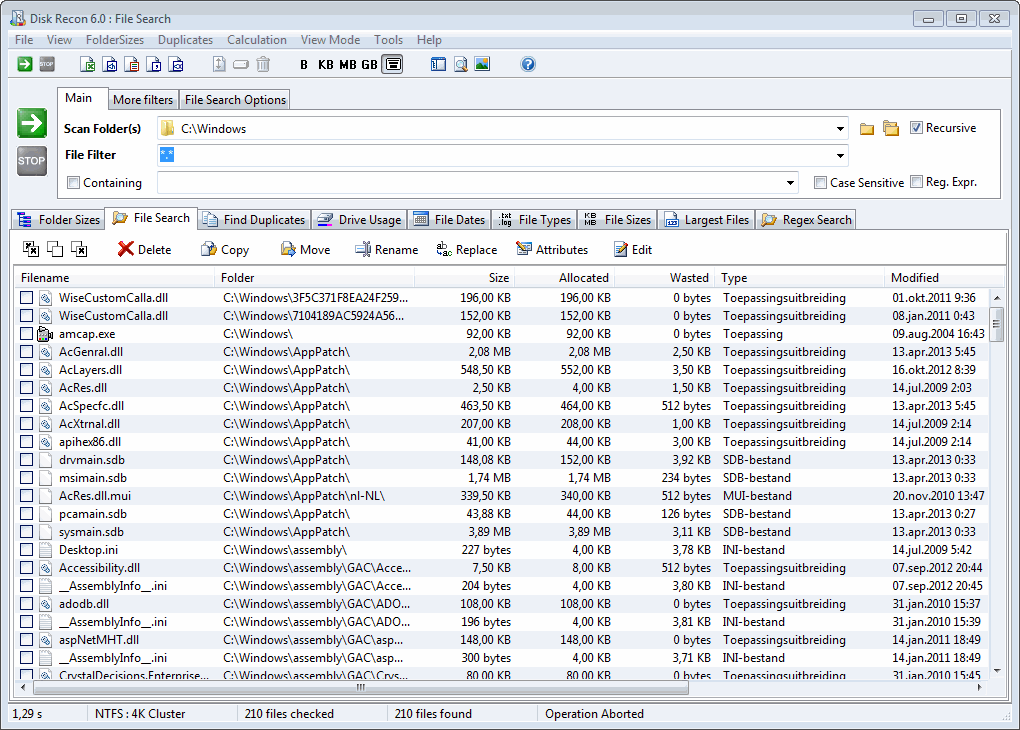Browse for scan folder icon
The width and height of the screenshot is (1020, 730).
pos(866,129)
